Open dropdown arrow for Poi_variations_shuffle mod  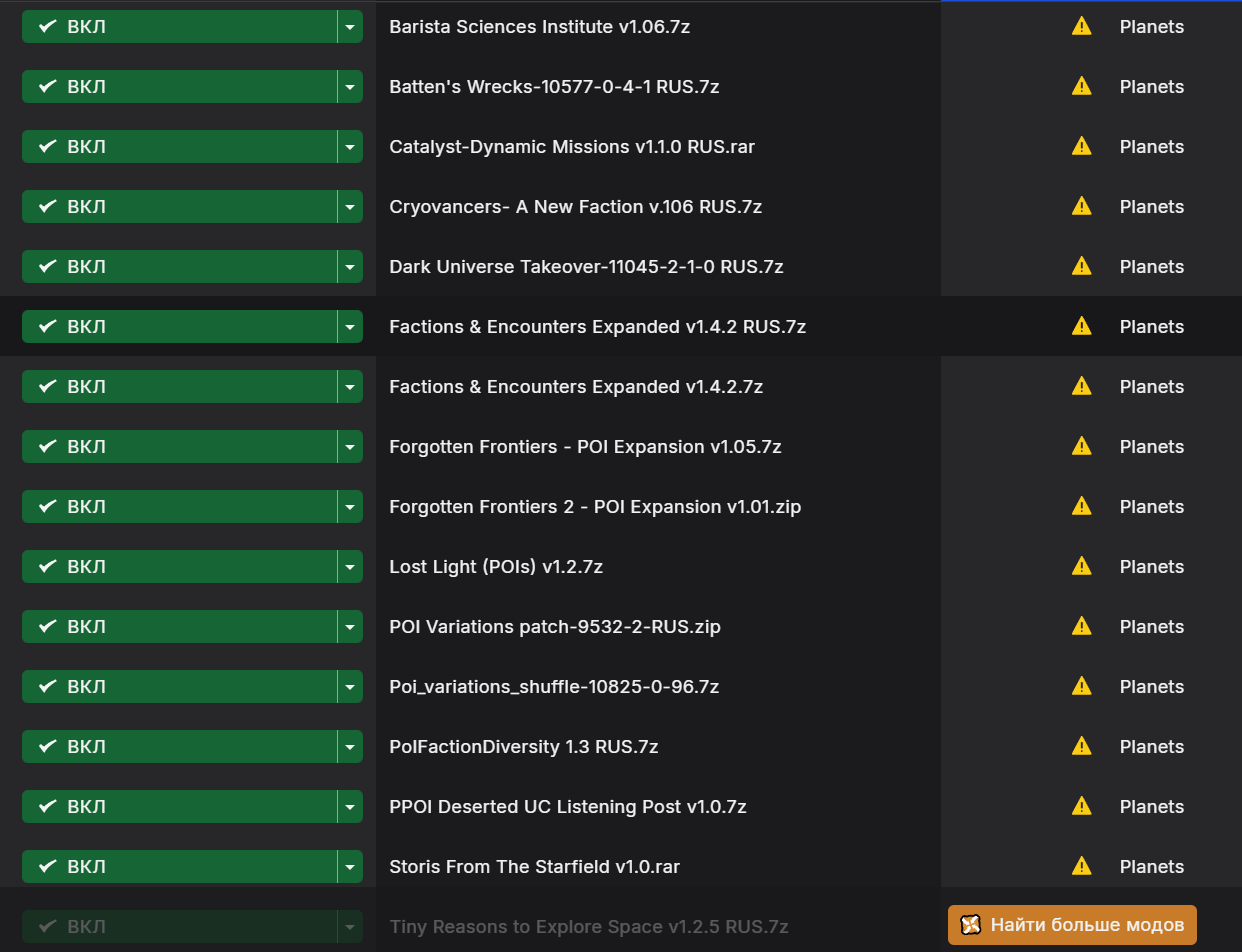[350, 687]
